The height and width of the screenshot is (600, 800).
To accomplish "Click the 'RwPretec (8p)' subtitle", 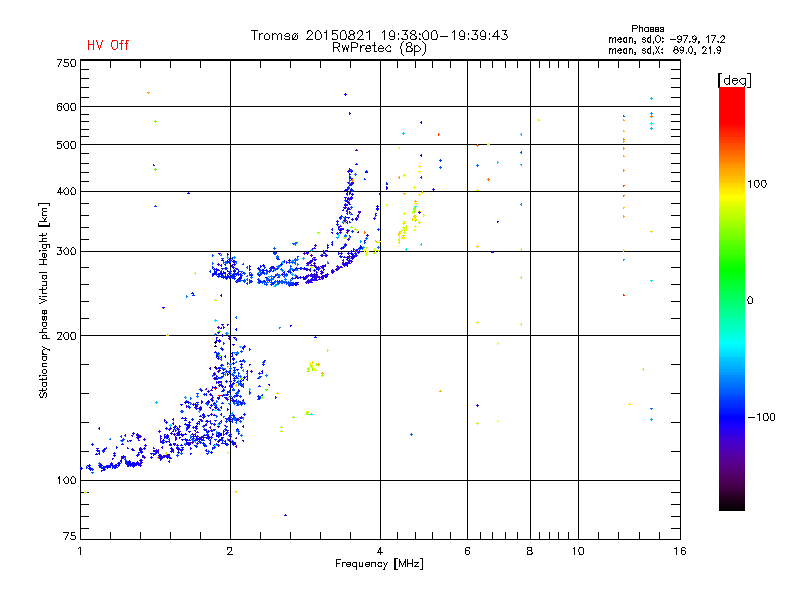I will (379, 48).
